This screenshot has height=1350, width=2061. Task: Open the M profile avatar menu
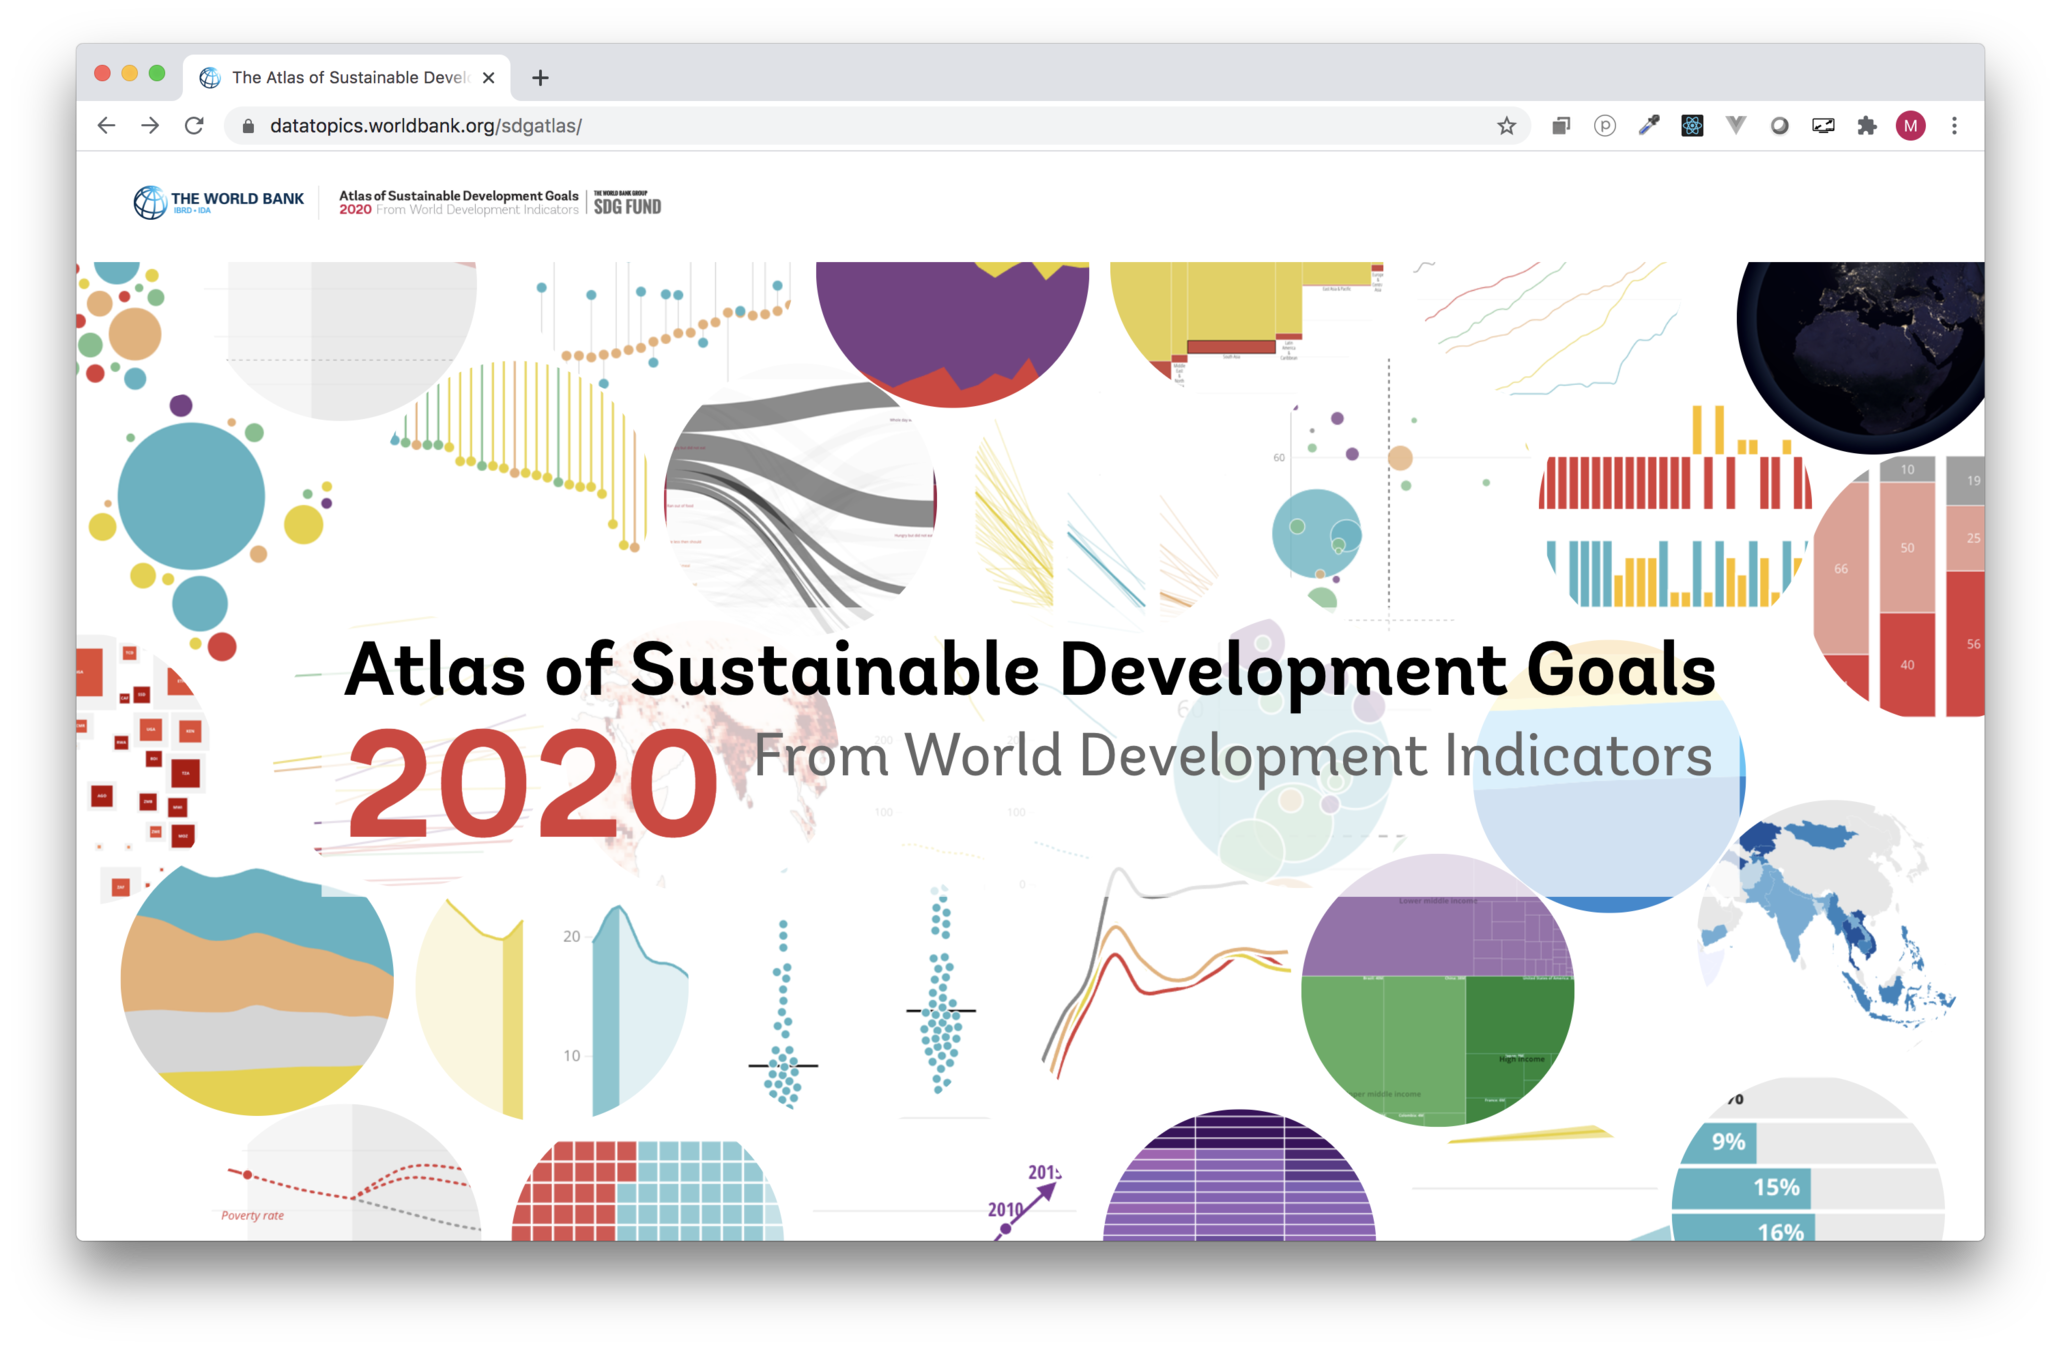click(x=1910, y=126)
